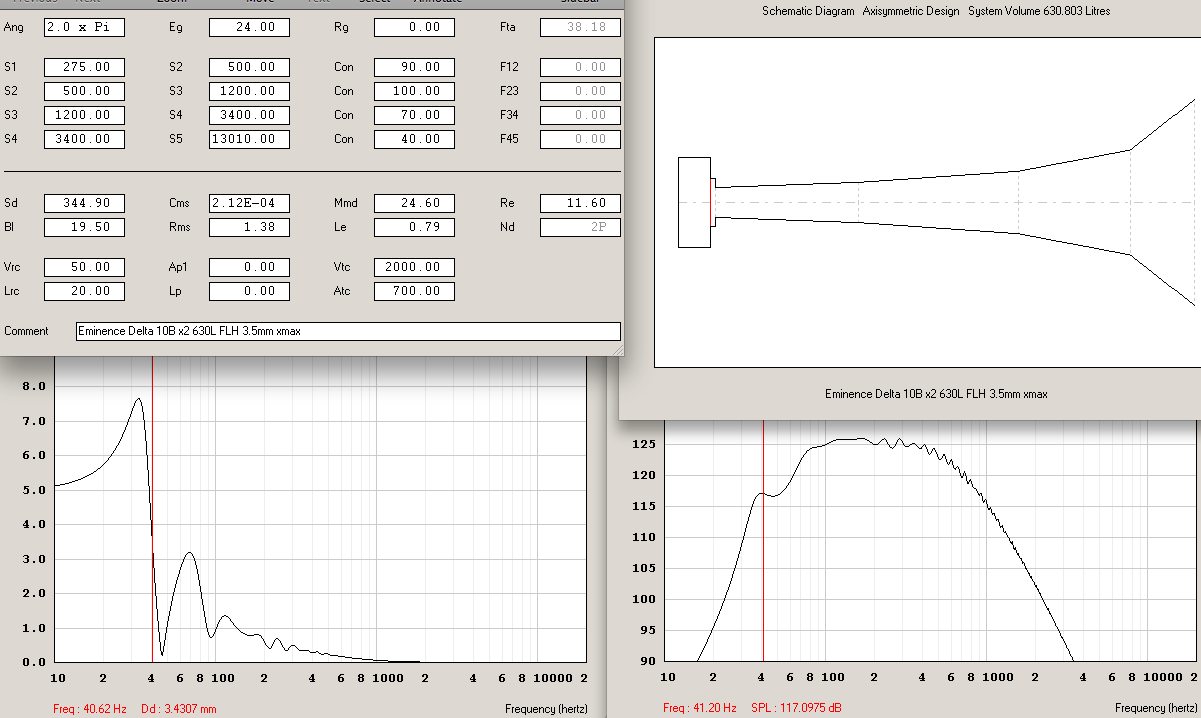
Task: Click the red driver diaphragm in schematic
Action: coord(713,202)
